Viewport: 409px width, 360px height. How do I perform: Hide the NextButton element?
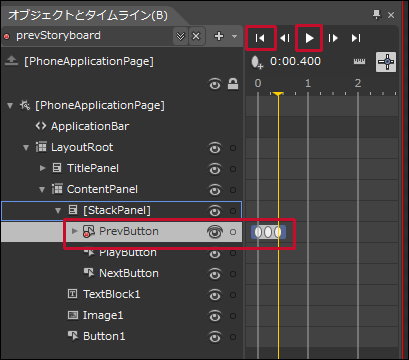tap(215, 274)
